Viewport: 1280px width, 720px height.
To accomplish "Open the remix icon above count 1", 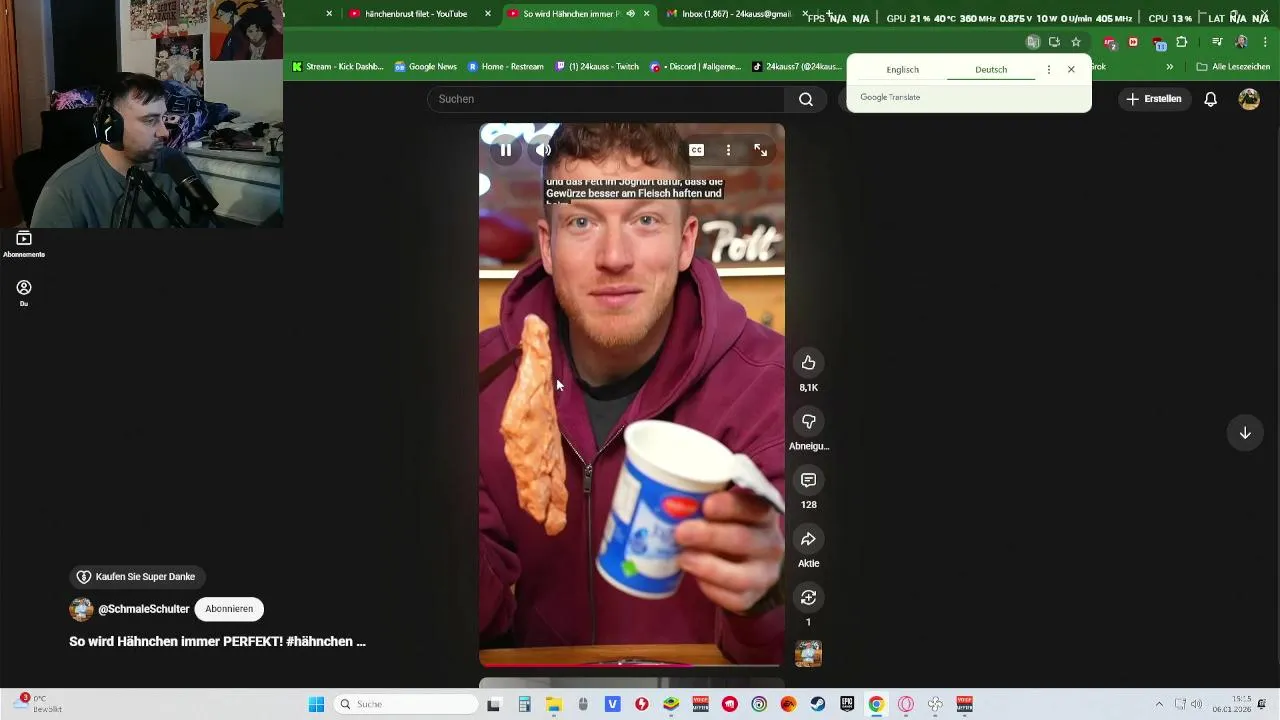I will click(808, 597).
